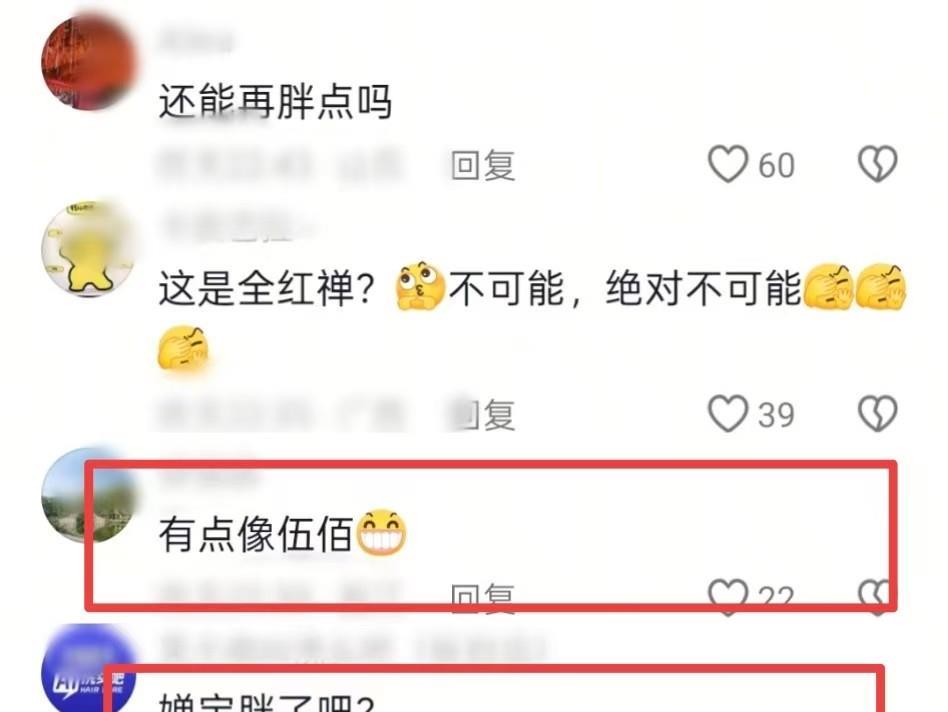Like the 这是全红禅 comment with 39 likes

pos(728,413)
